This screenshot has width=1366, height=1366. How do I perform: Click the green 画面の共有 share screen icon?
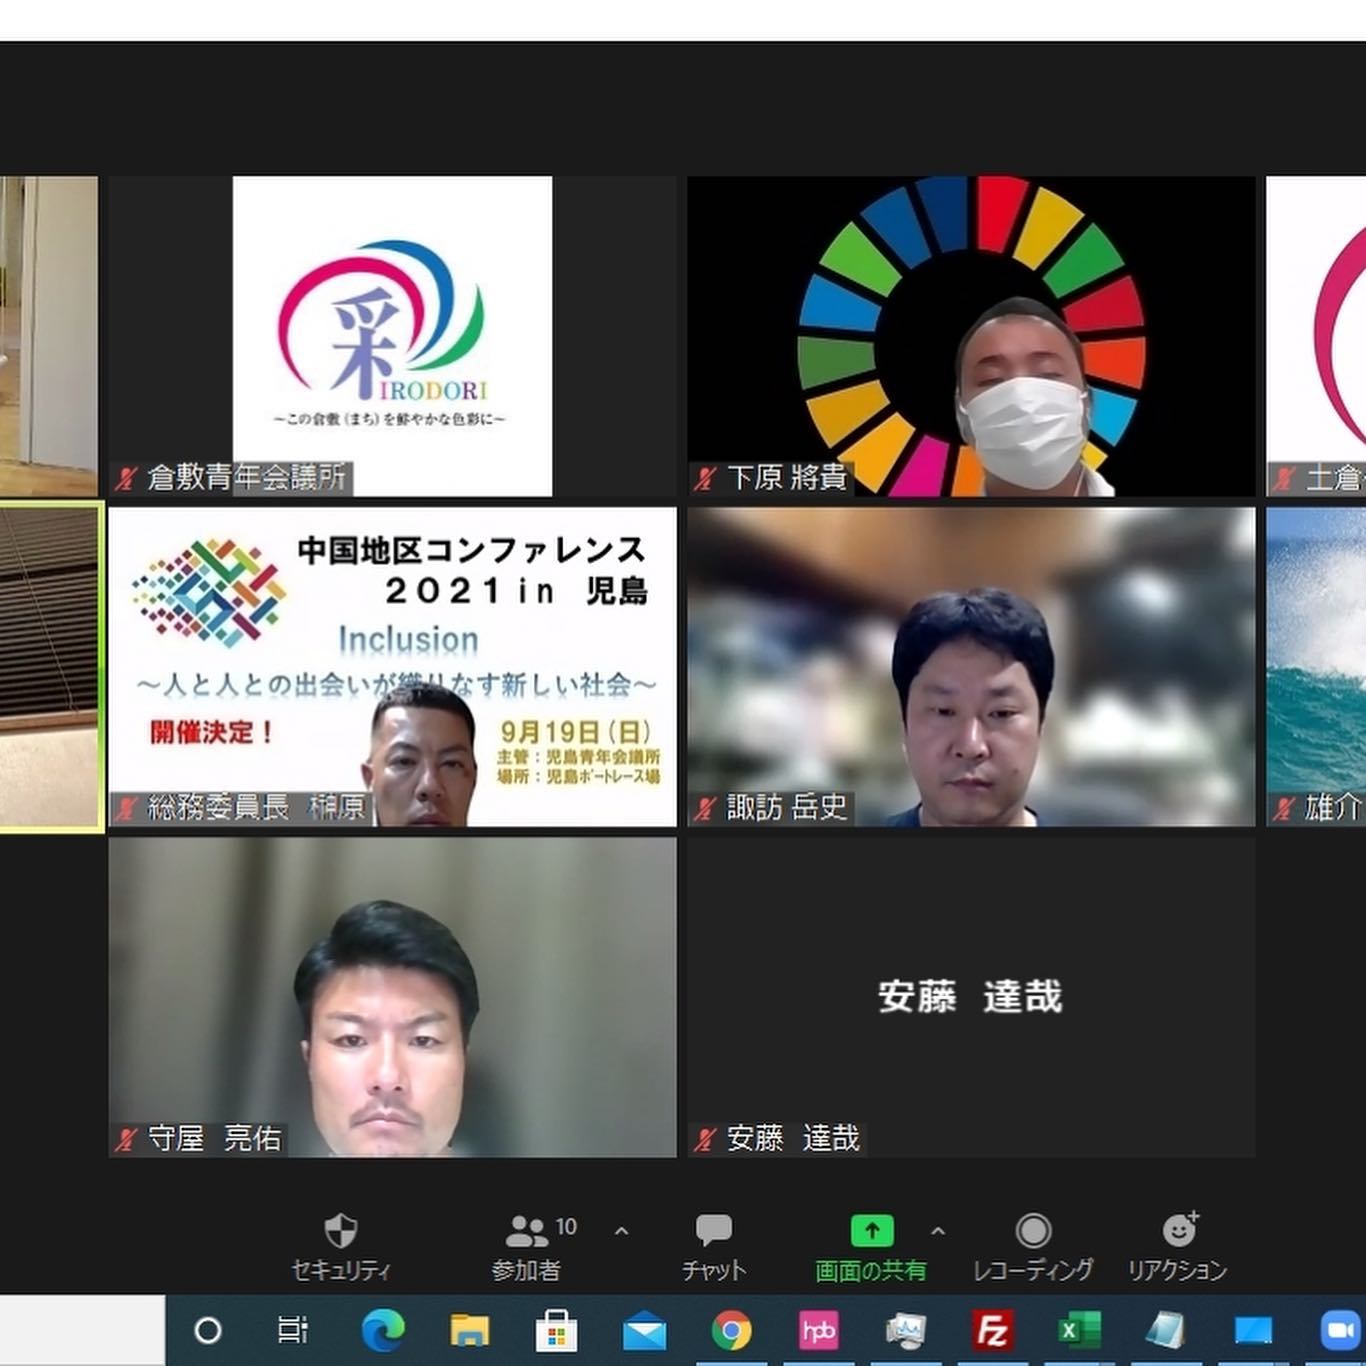pyautogui.click(x=871, y=1230)
